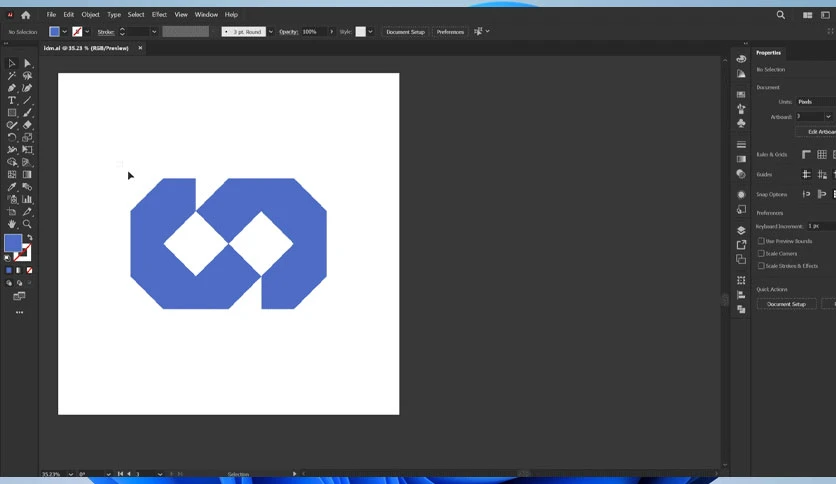Screen dimensions: 836x484
Task: Select the Blend tool
Action: [x=27, y=187]
